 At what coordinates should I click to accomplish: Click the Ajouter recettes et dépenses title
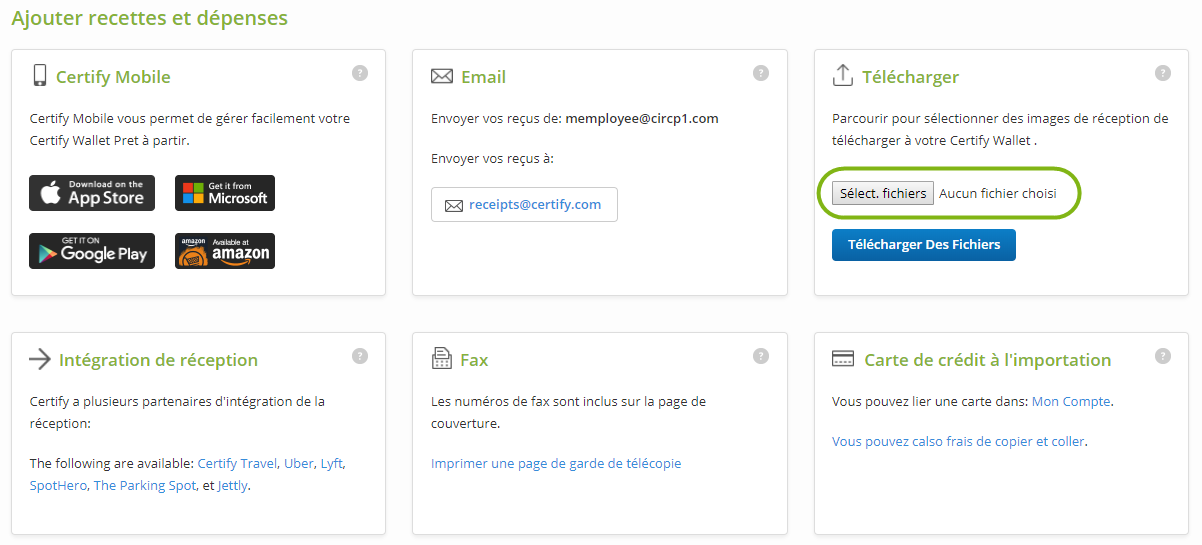[x=150, y=18]
